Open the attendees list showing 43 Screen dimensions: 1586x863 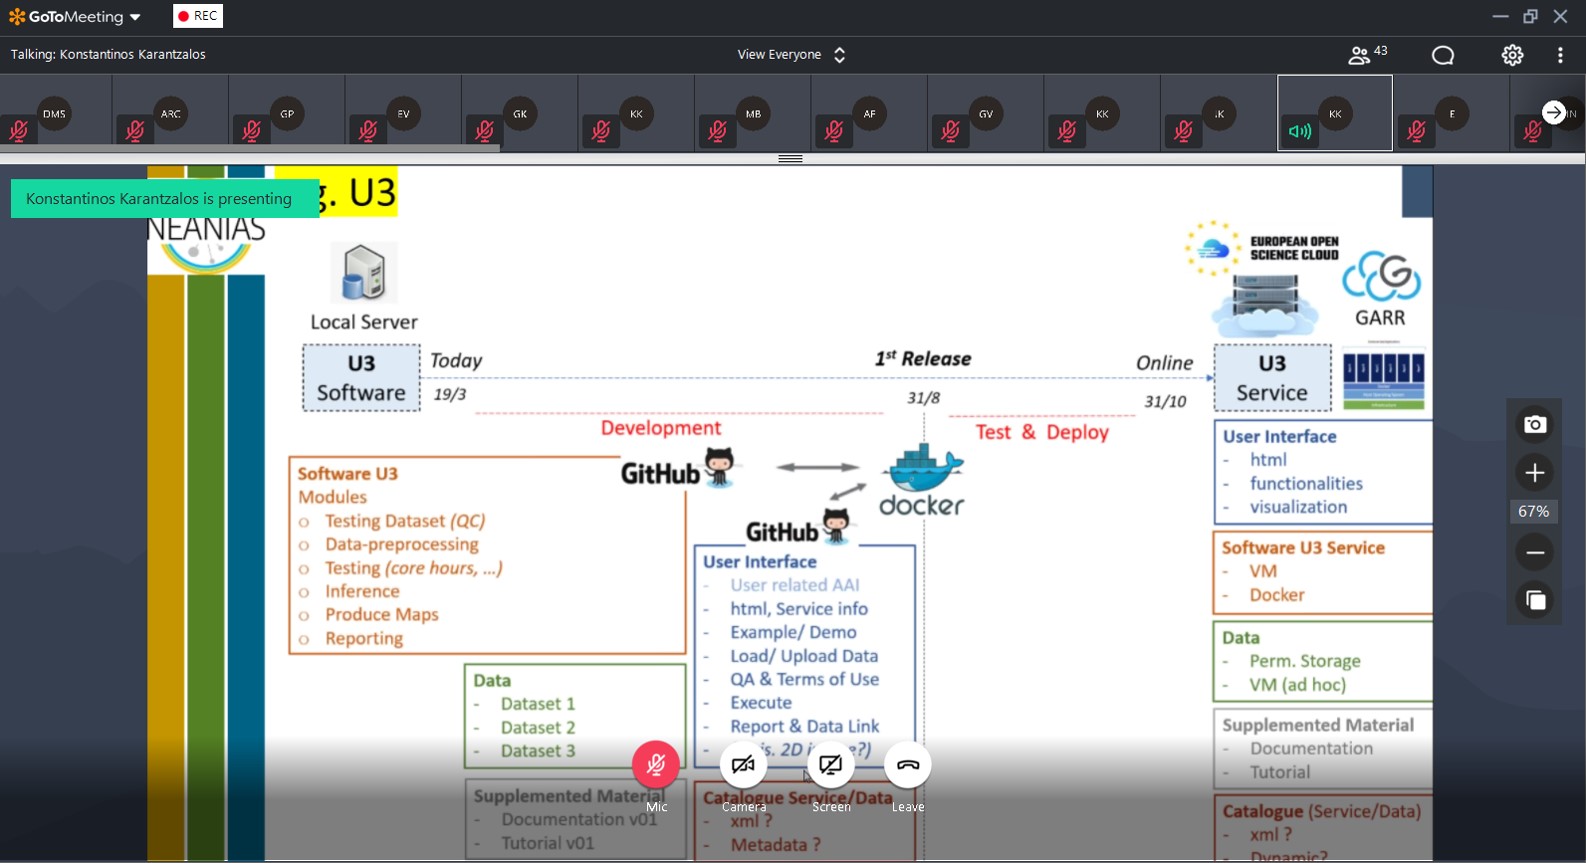pos(1367,54)
